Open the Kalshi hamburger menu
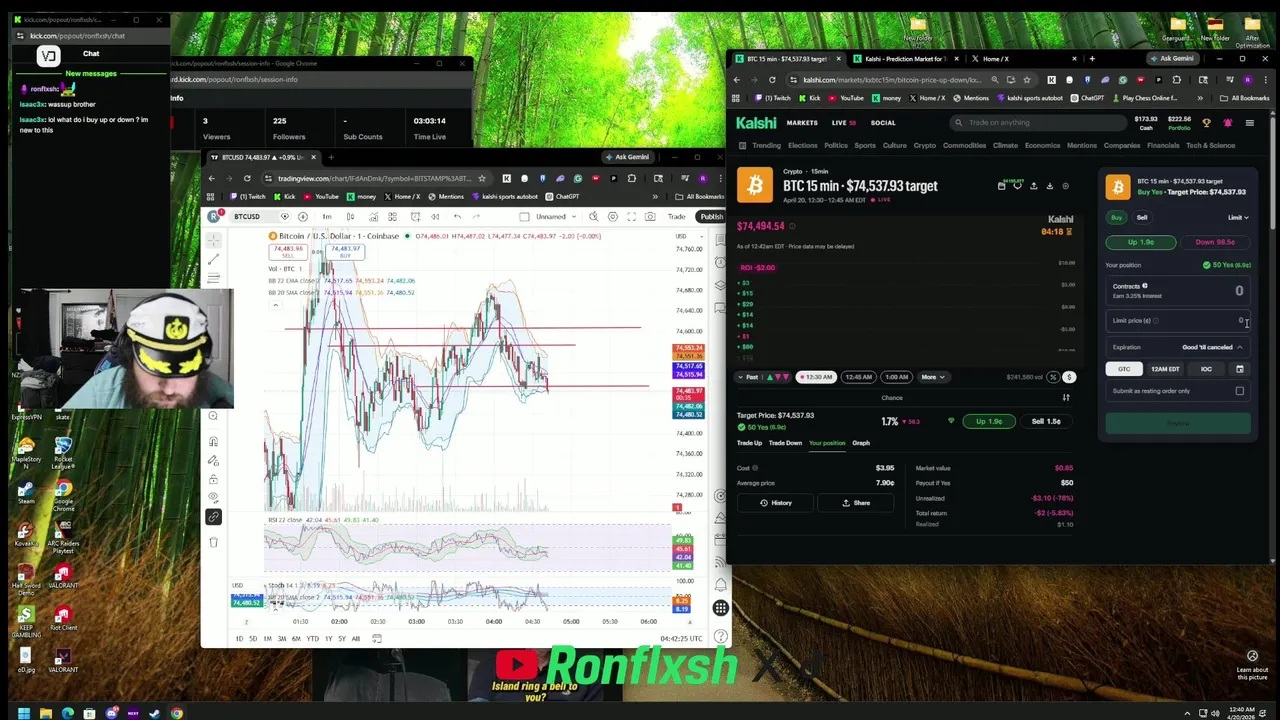The width and height of the screenshot is (1280, 720). [1249, 123]
